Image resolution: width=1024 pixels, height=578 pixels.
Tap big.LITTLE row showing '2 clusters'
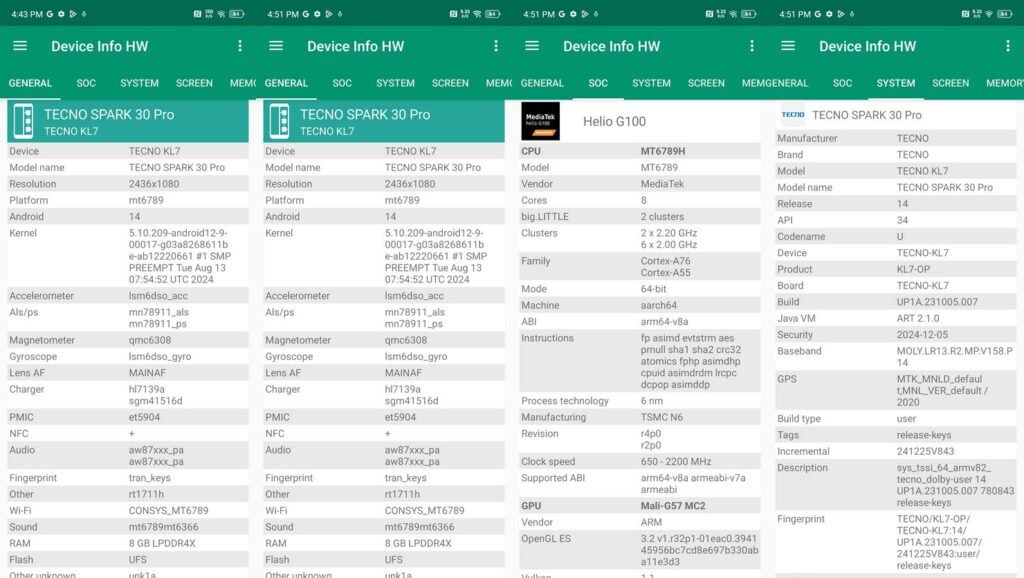pyautogui.click(x=640, y=216)
